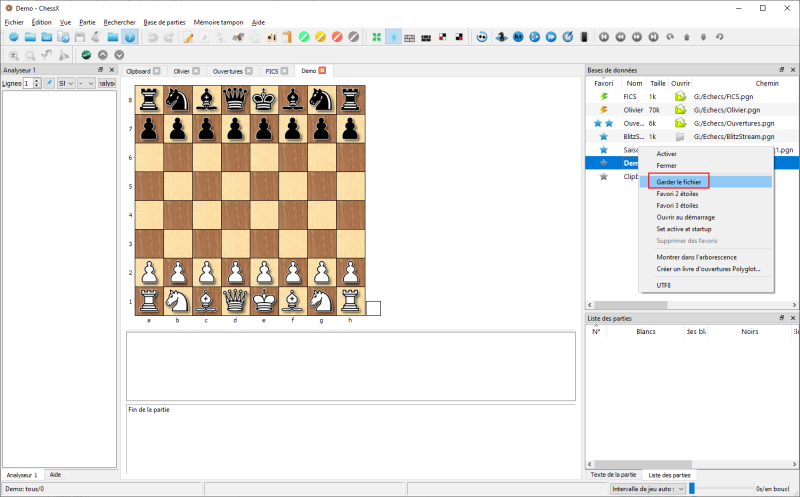This screenshot has height=497, width=800.
Task: Open the engine dropdown in Analyseur panel
Action: pyautogui.click(x=67, y=83)
